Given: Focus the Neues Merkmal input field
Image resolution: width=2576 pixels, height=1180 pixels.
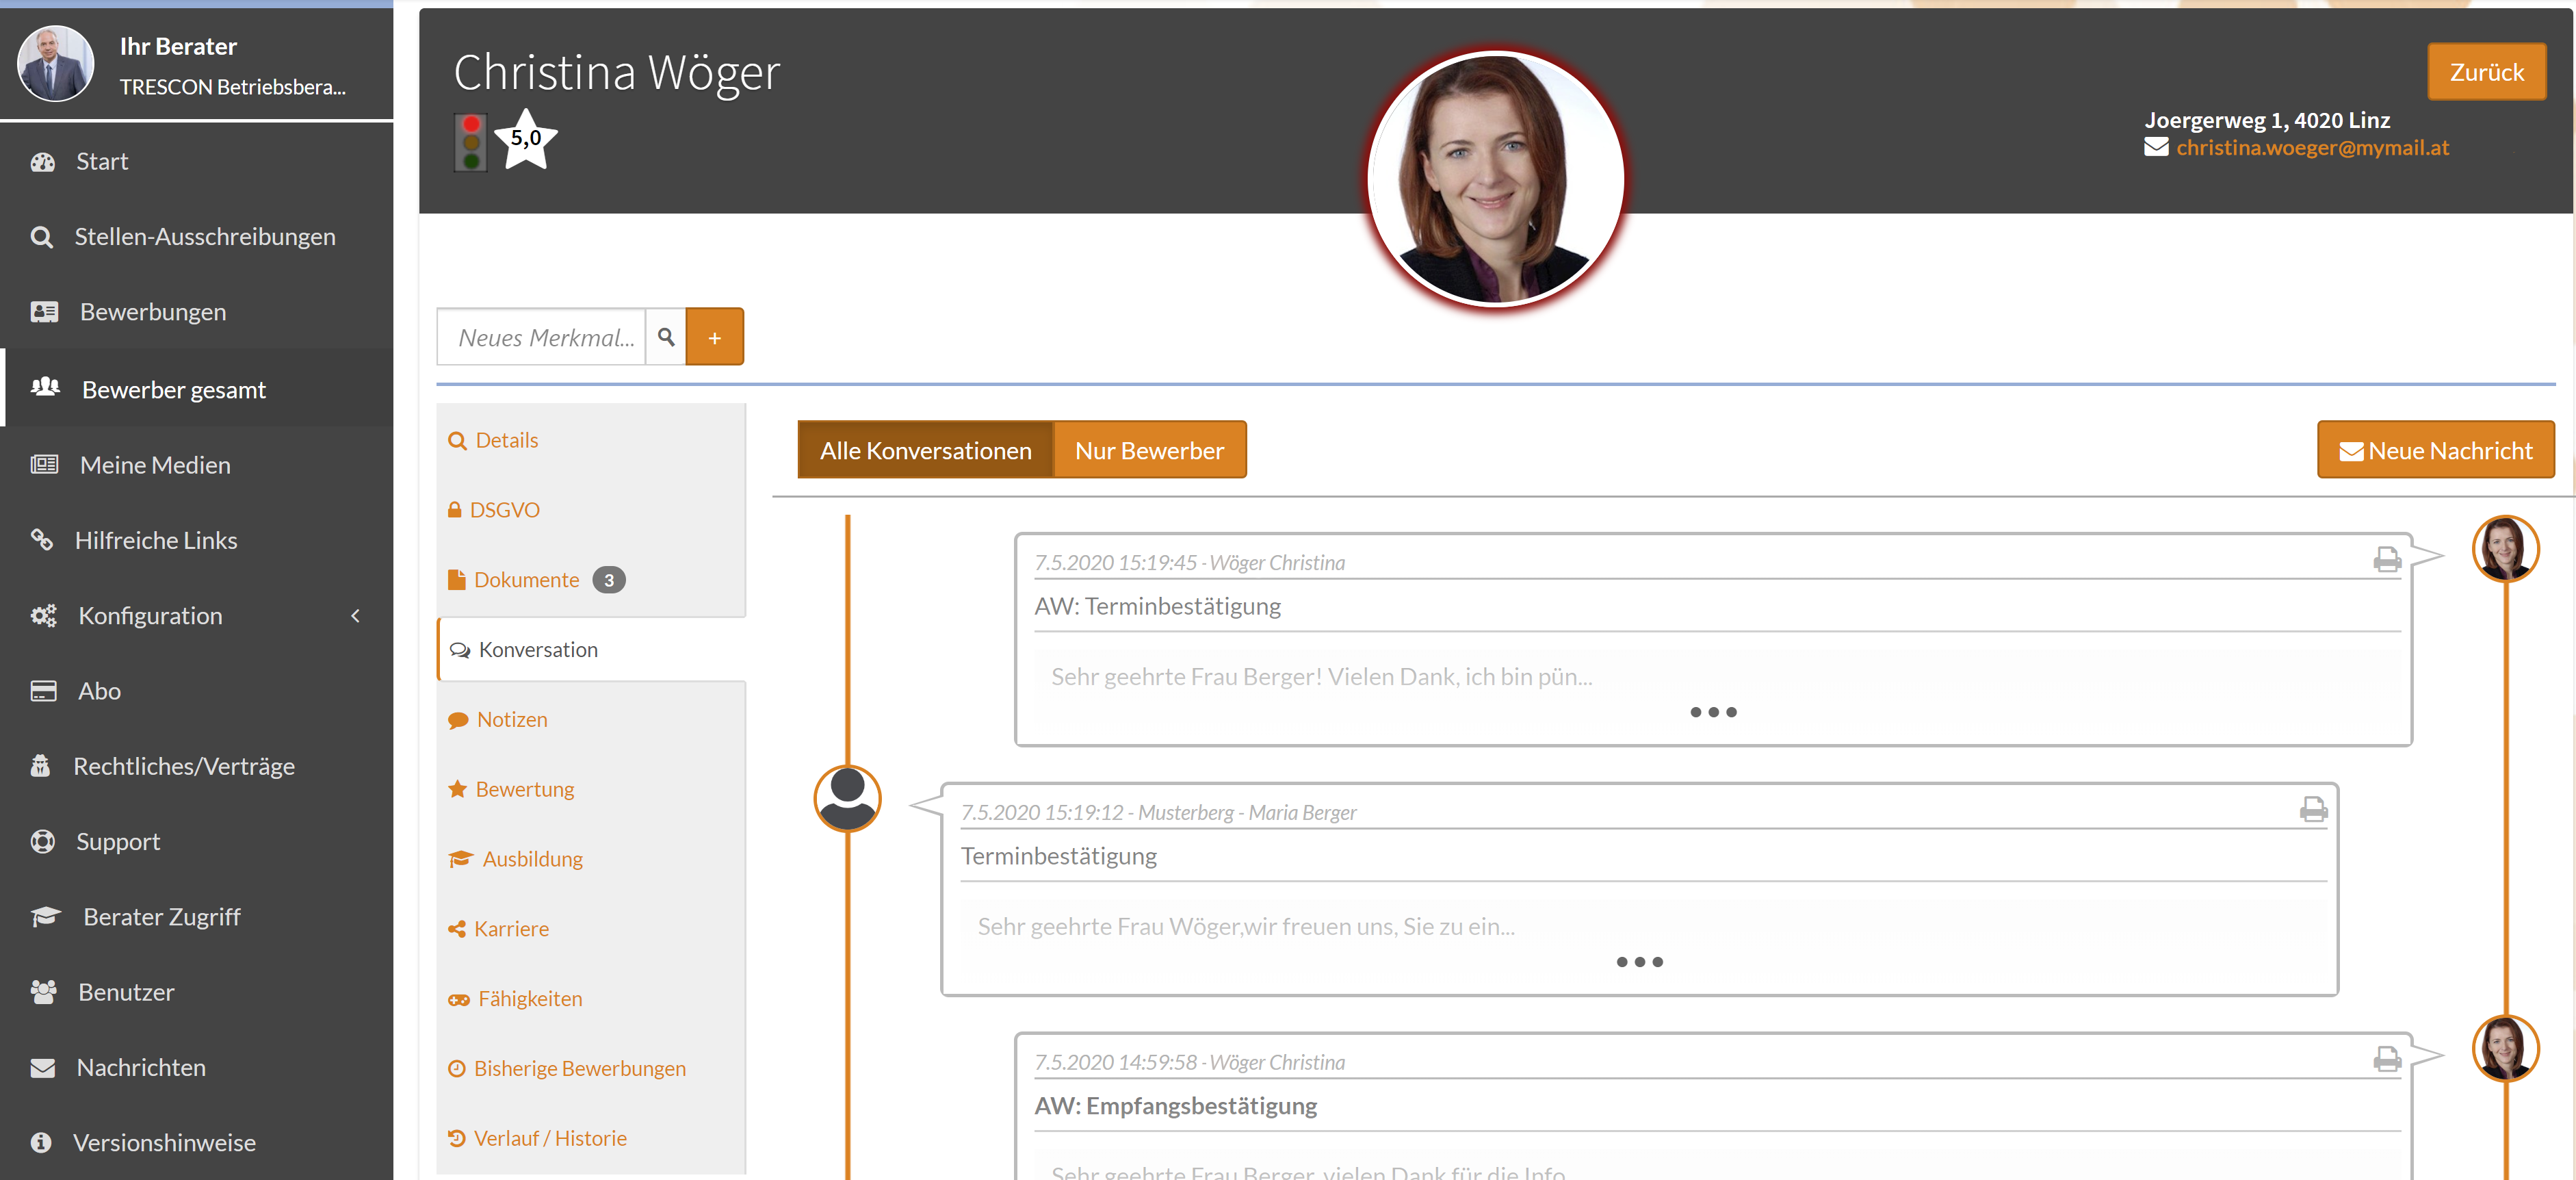Looking at the screenshot, I should click(542, 337).
